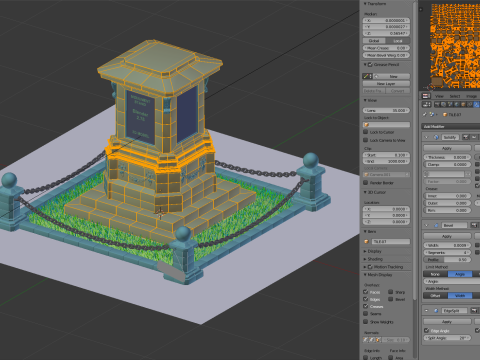This screenshot has width=480, height=360.
Task: Toggle EdgeSplit modifier render camera icon
Action: tap(474, 311)
